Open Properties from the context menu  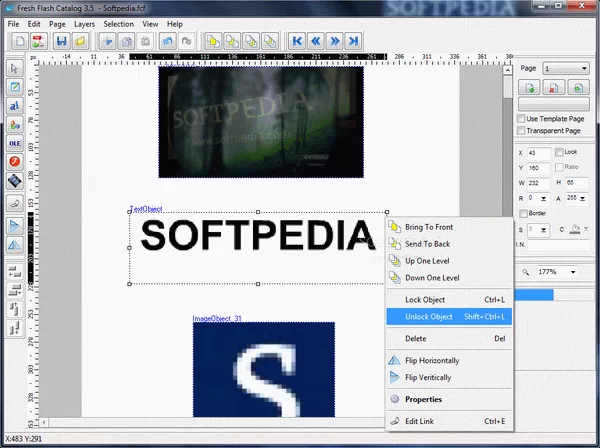point(449,399)
